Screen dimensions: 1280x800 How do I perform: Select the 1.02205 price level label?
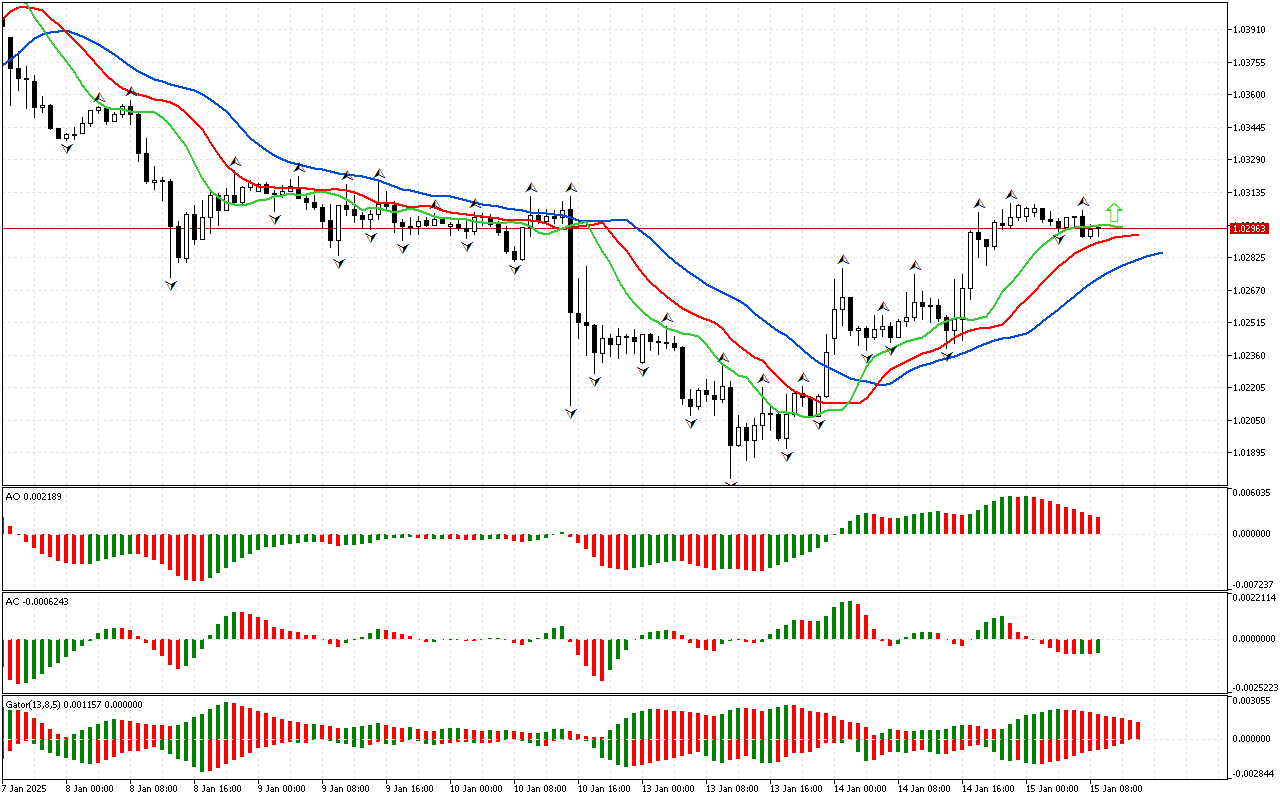(x=1251, y=387)
